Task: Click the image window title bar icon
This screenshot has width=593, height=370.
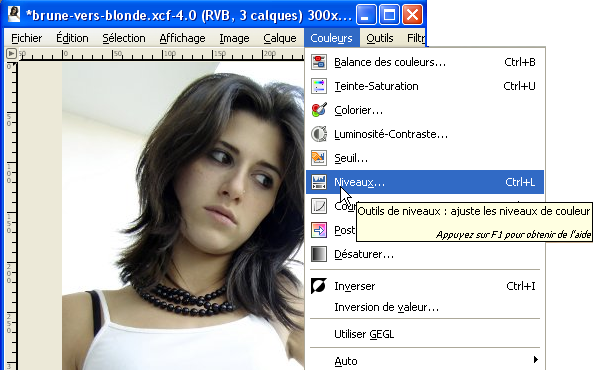Action: coord(14,15)
